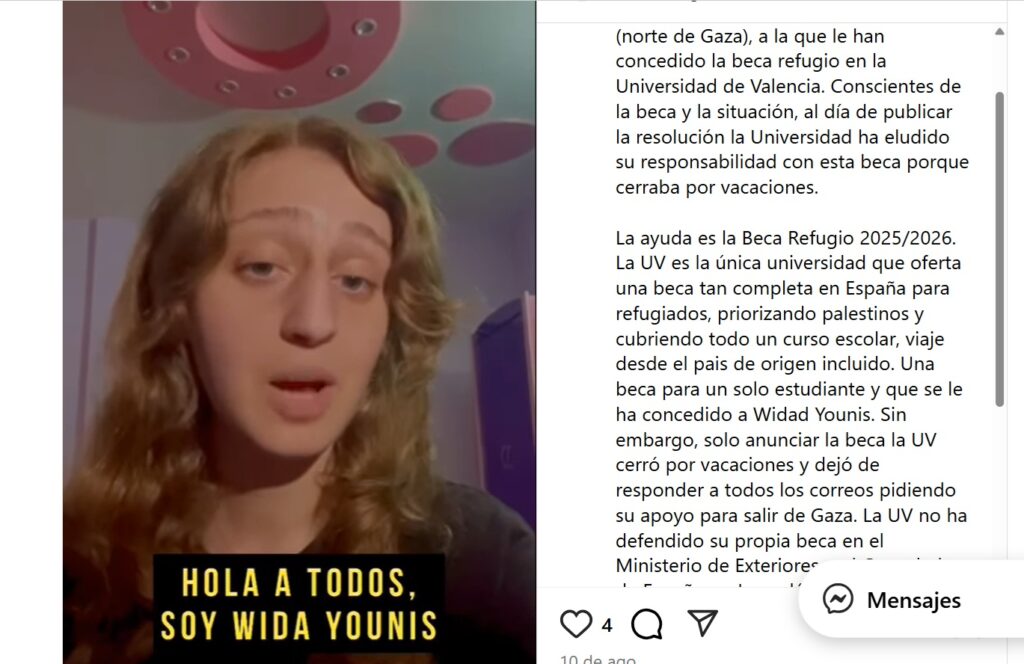This screenshot has height=664, width=1024.
Task: Click the caption panel scrollbar thumb
Action: (x=999, y=249)
